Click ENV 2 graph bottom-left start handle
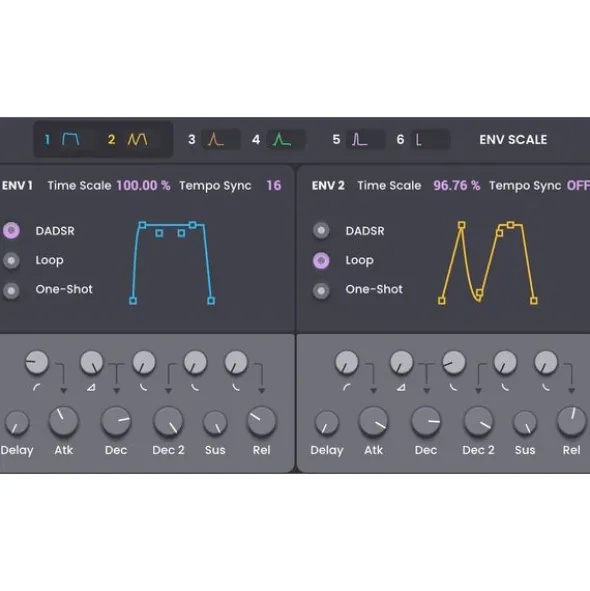This screenshot has width=590, height=591. tap(442, 301)
